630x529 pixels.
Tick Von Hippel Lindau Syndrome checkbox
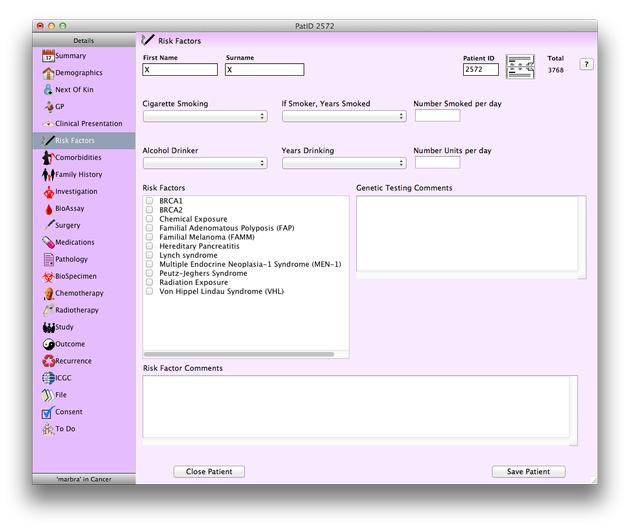(149, 291)
